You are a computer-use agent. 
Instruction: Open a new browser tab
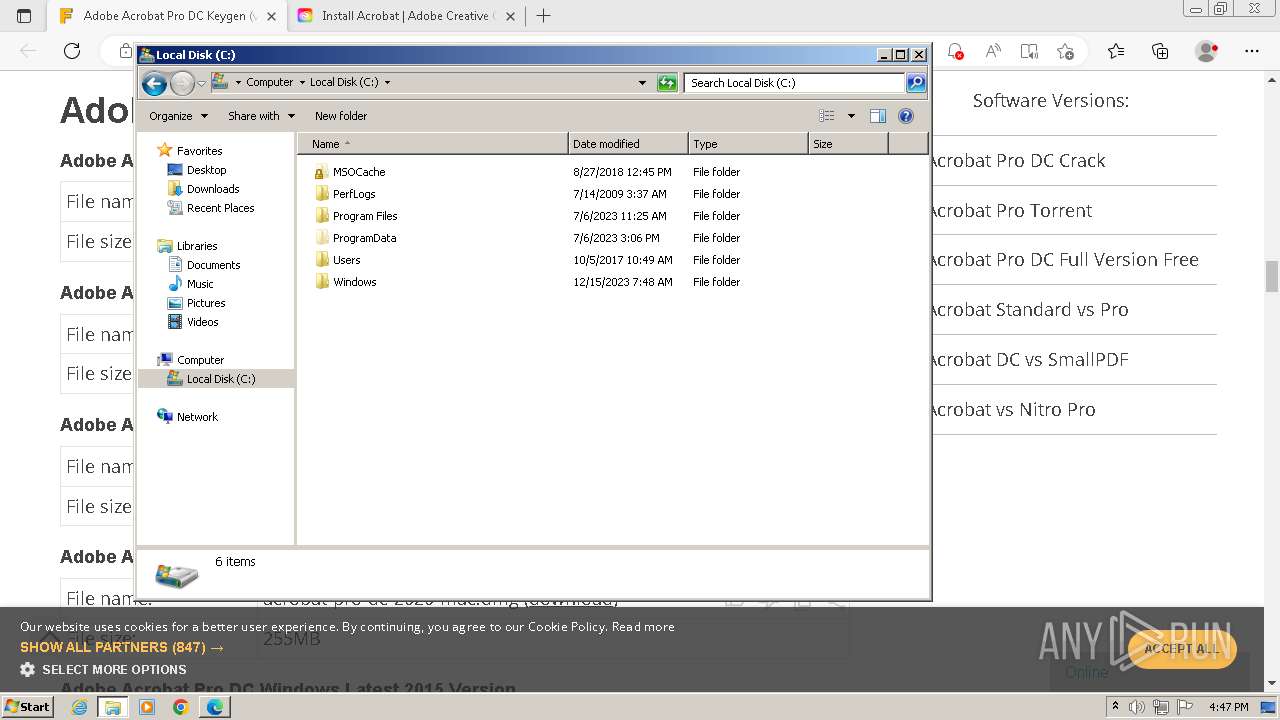(544, 16)
